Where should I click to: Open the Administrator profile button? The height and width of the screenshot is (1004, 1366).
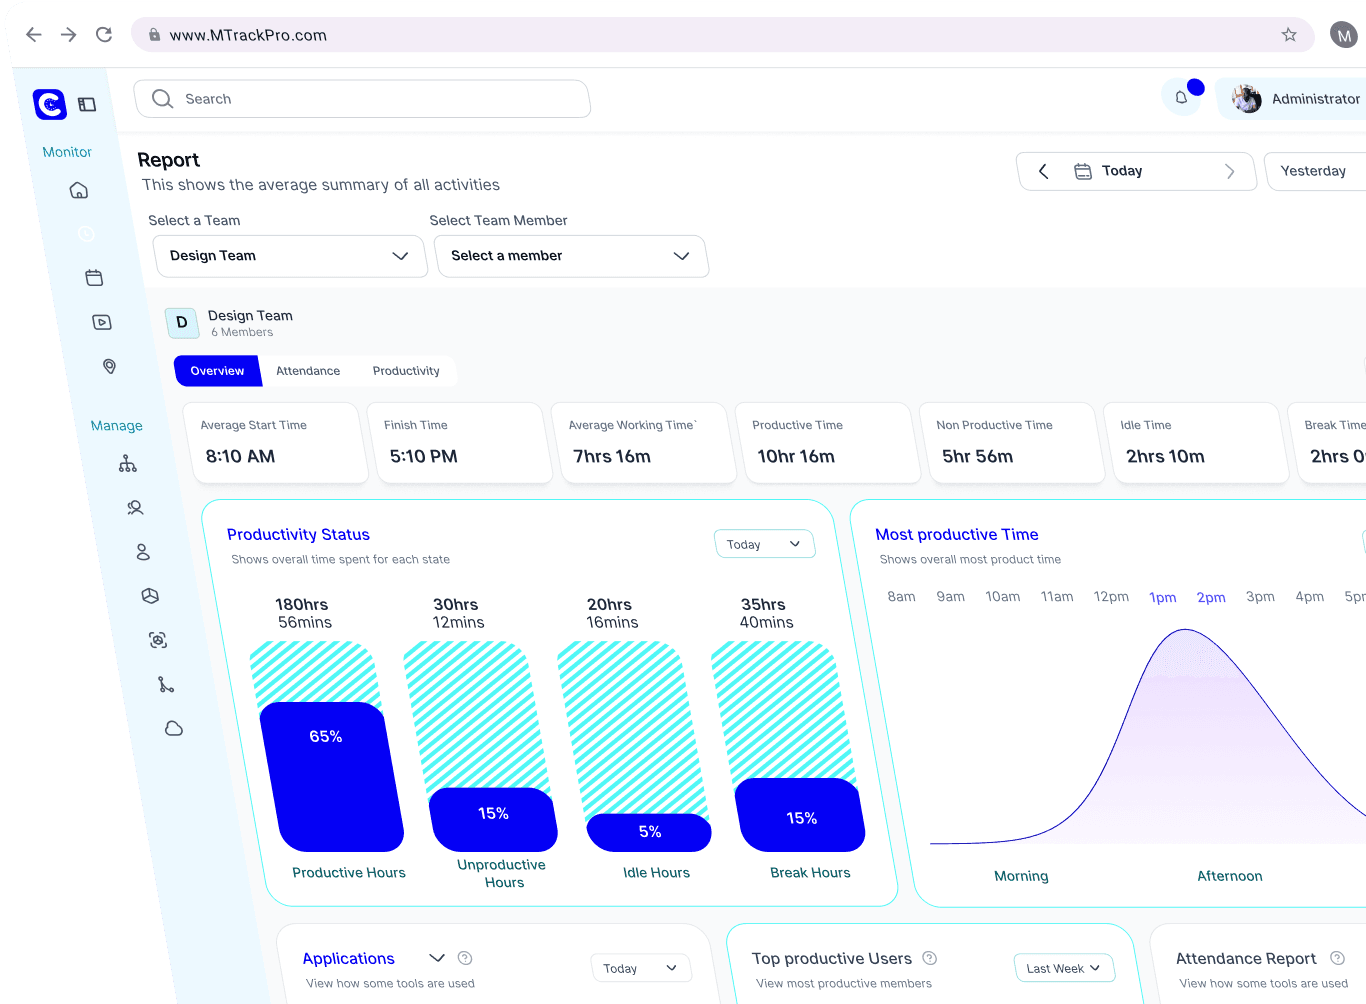1297,99
